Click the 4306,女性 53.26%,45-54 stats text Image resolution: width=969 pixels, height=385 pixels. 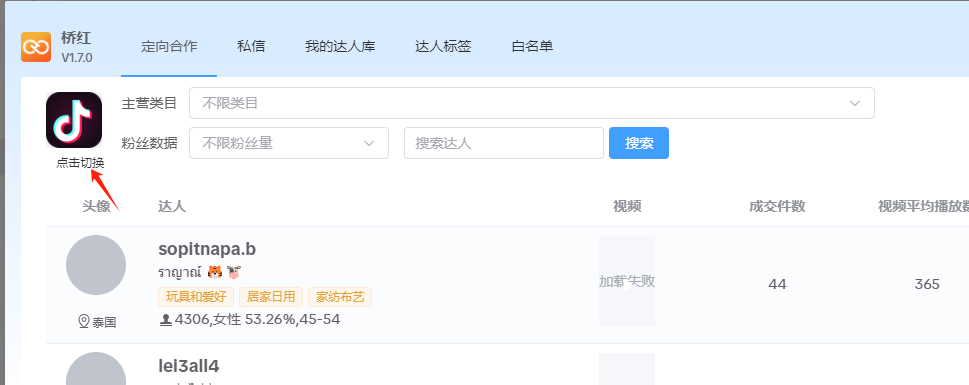click(257, 319)
